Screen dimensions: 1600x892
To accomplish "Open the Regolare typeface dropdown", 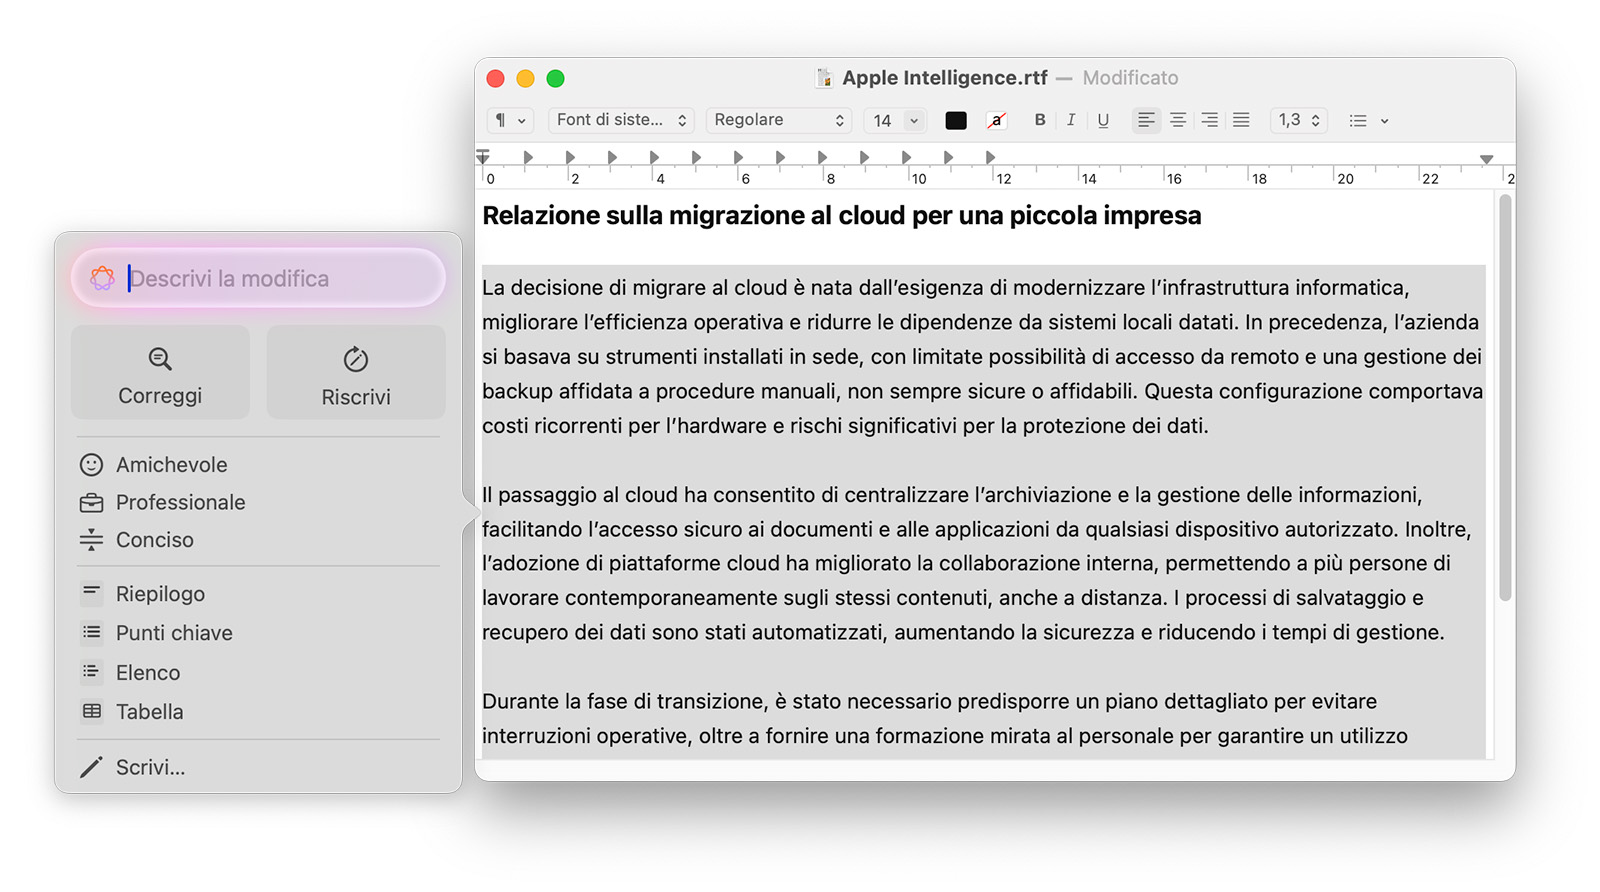I will (x=779, y=120).
